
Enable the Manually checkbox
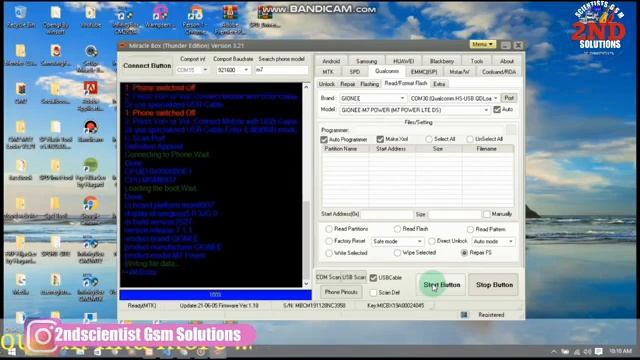point(486,214)
